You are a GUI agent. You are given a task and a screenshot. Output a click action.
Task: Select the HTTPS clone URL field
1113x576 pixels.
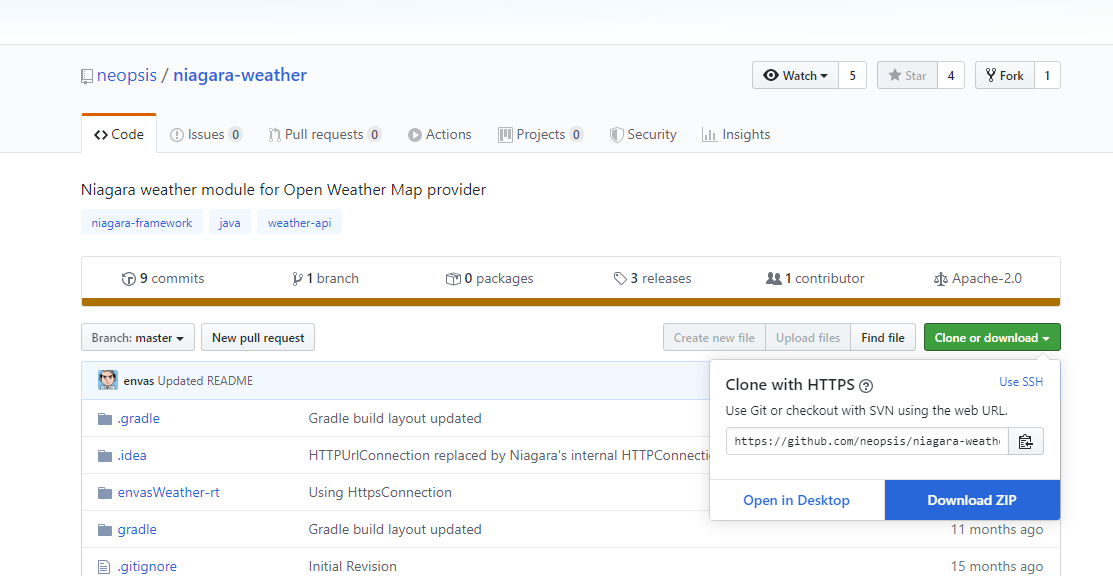click(x=866, y=440)
